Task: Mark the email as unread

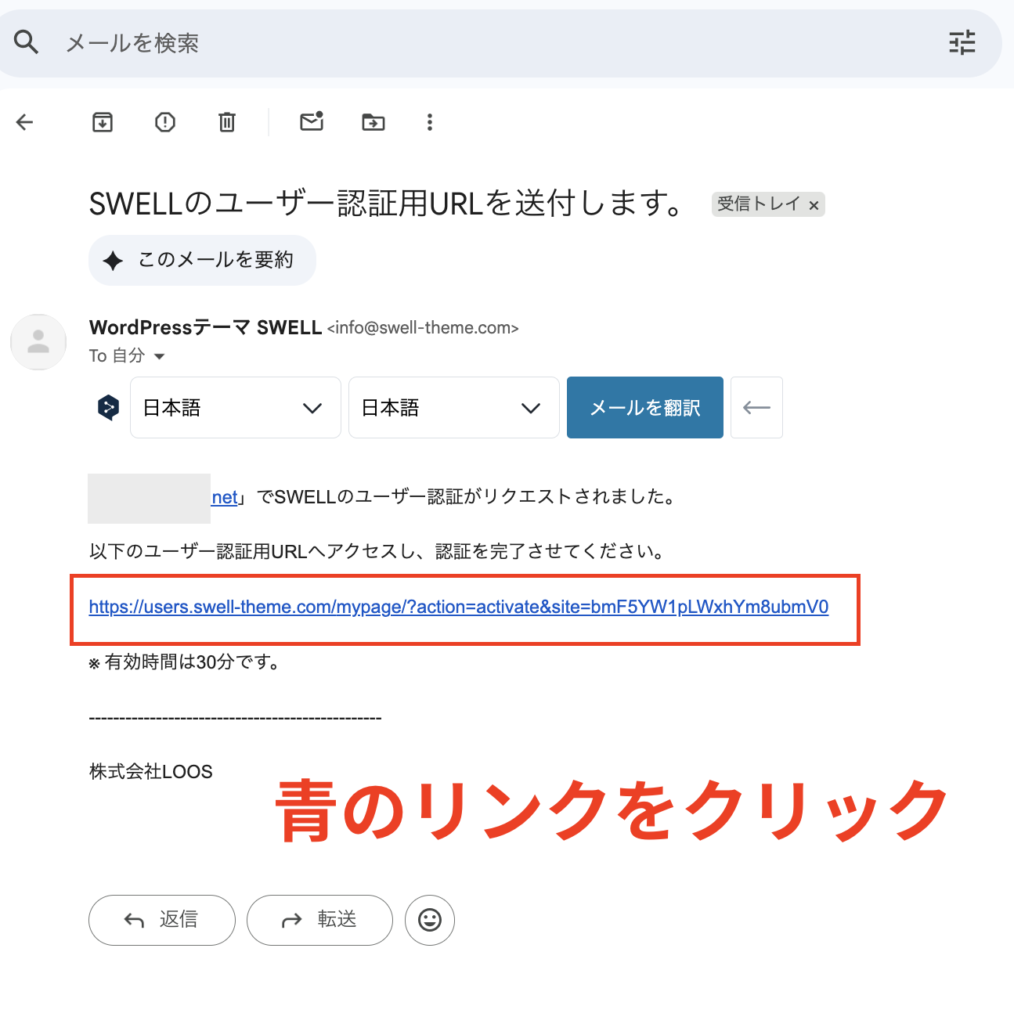Action: 312,122
